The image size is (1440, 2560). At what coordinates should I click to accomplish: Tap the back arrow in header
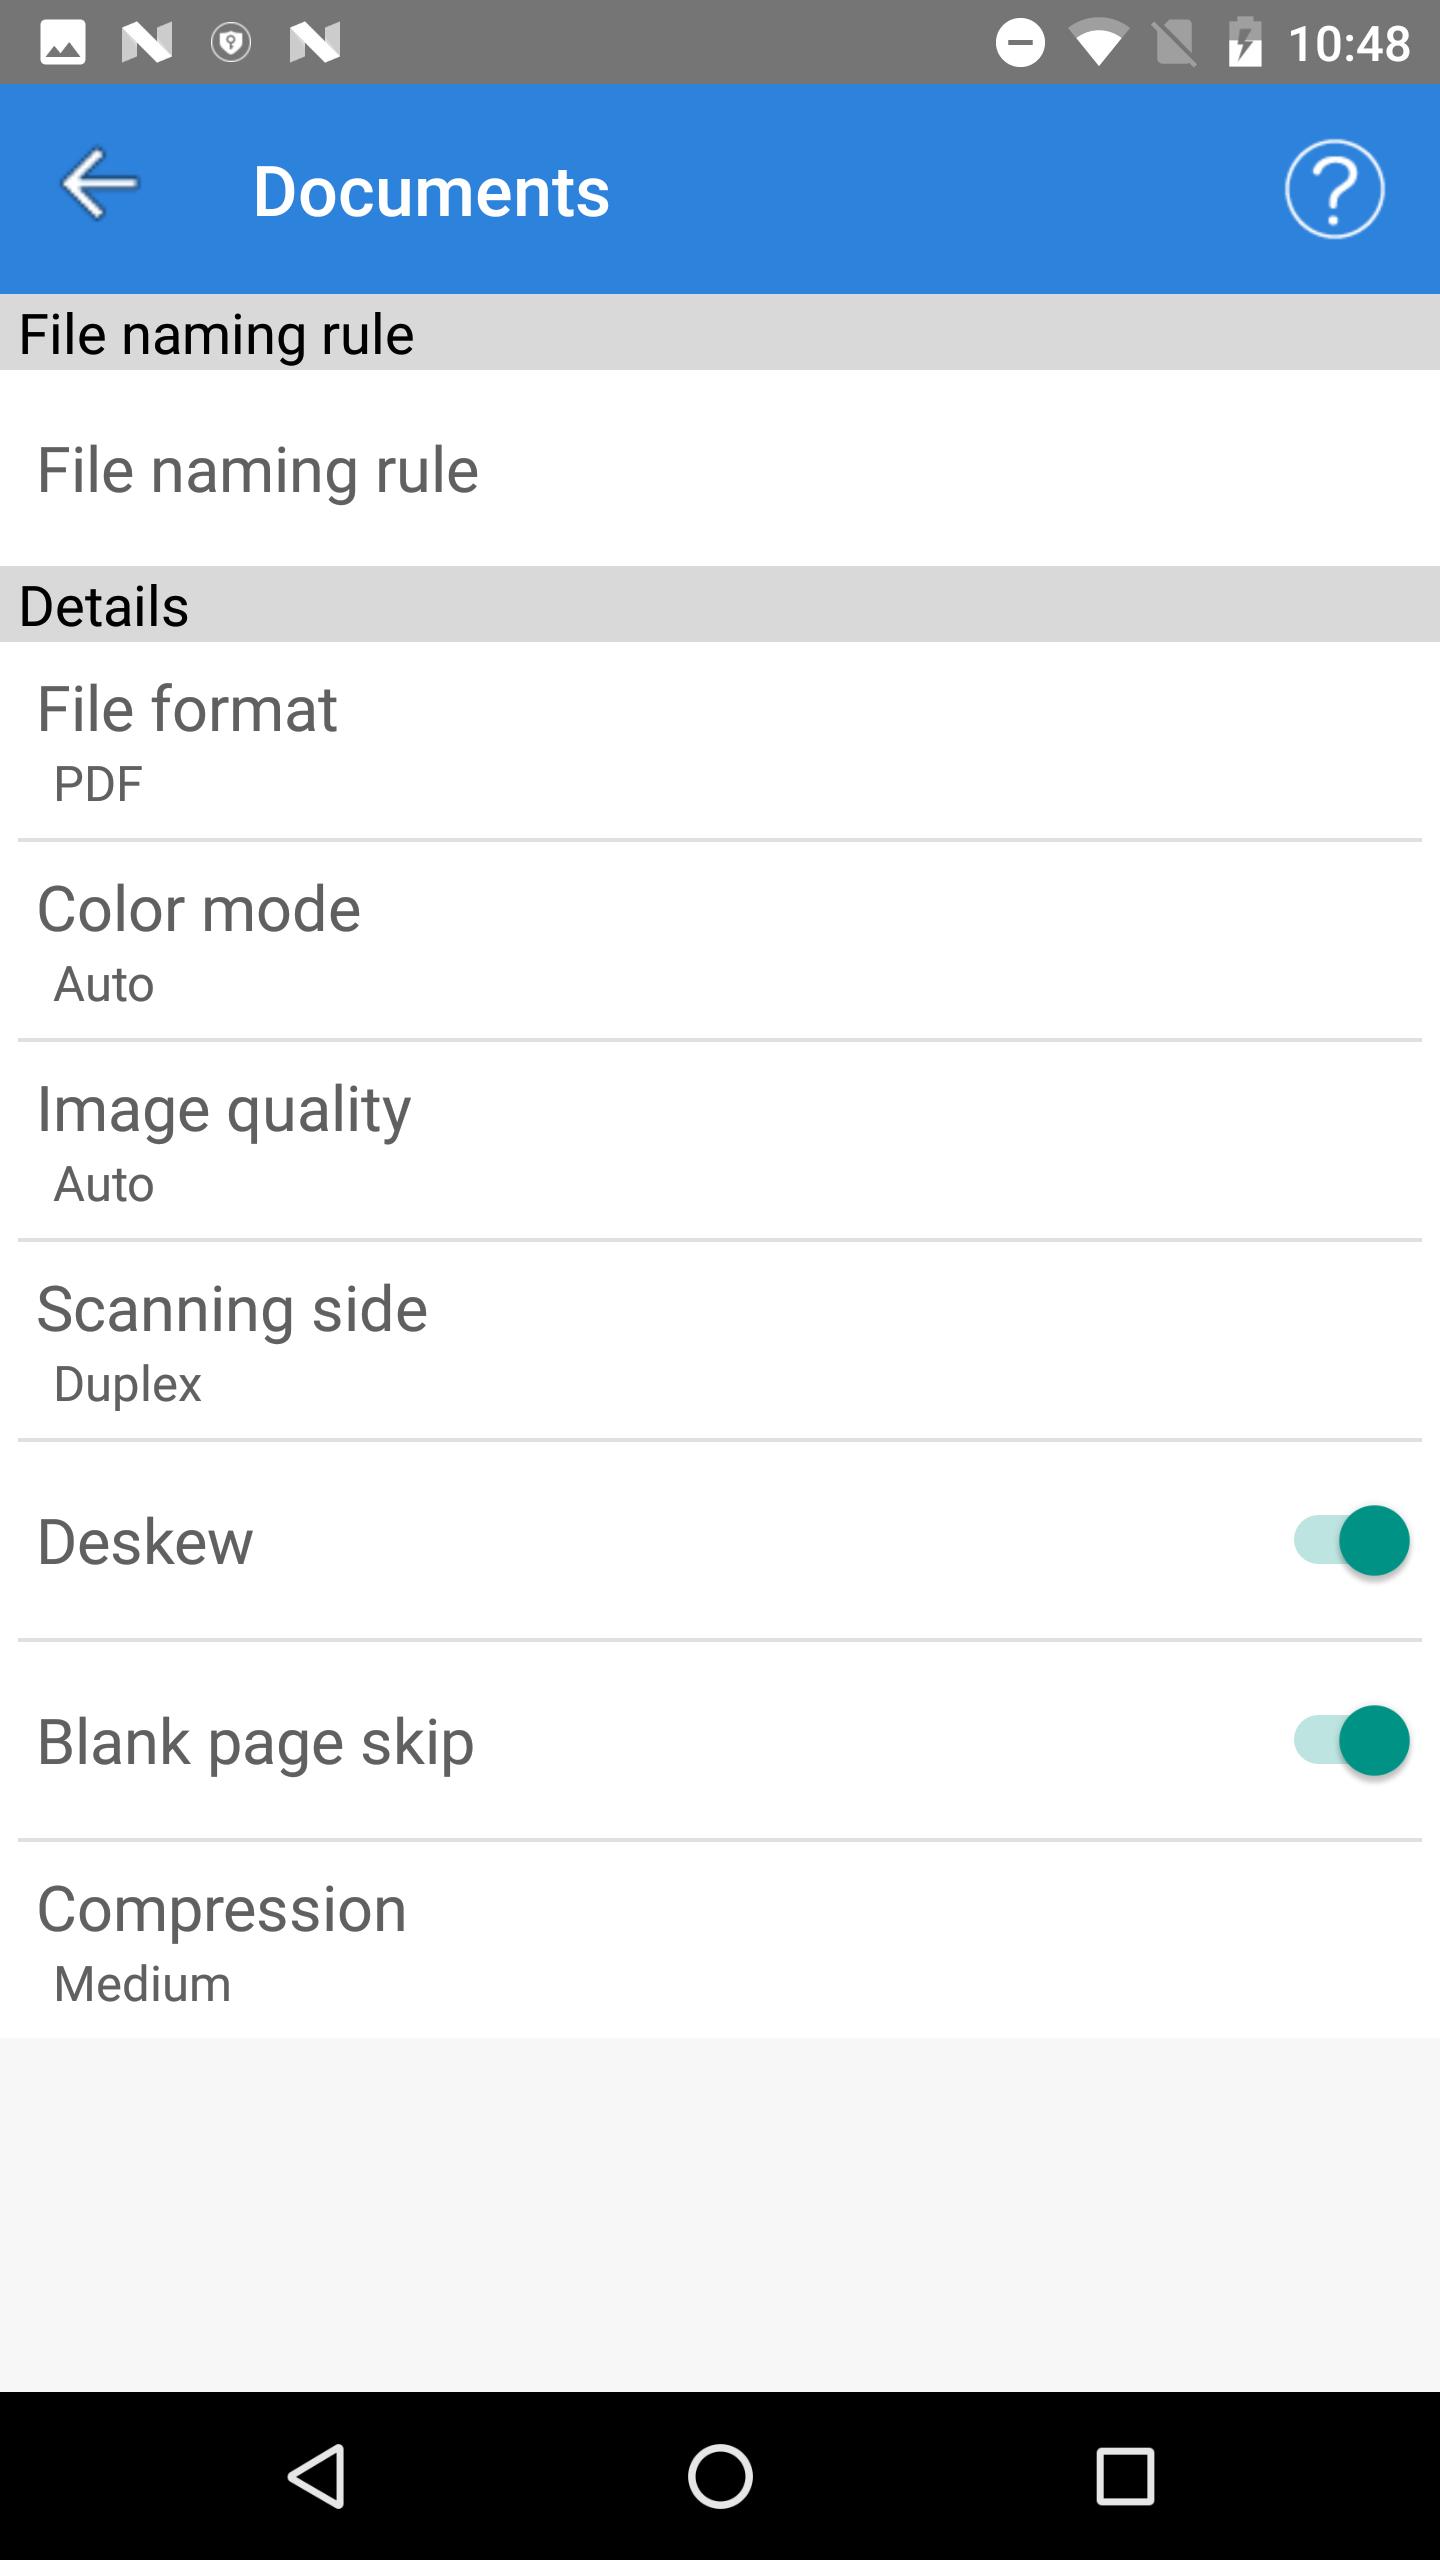tap(100, 184)
